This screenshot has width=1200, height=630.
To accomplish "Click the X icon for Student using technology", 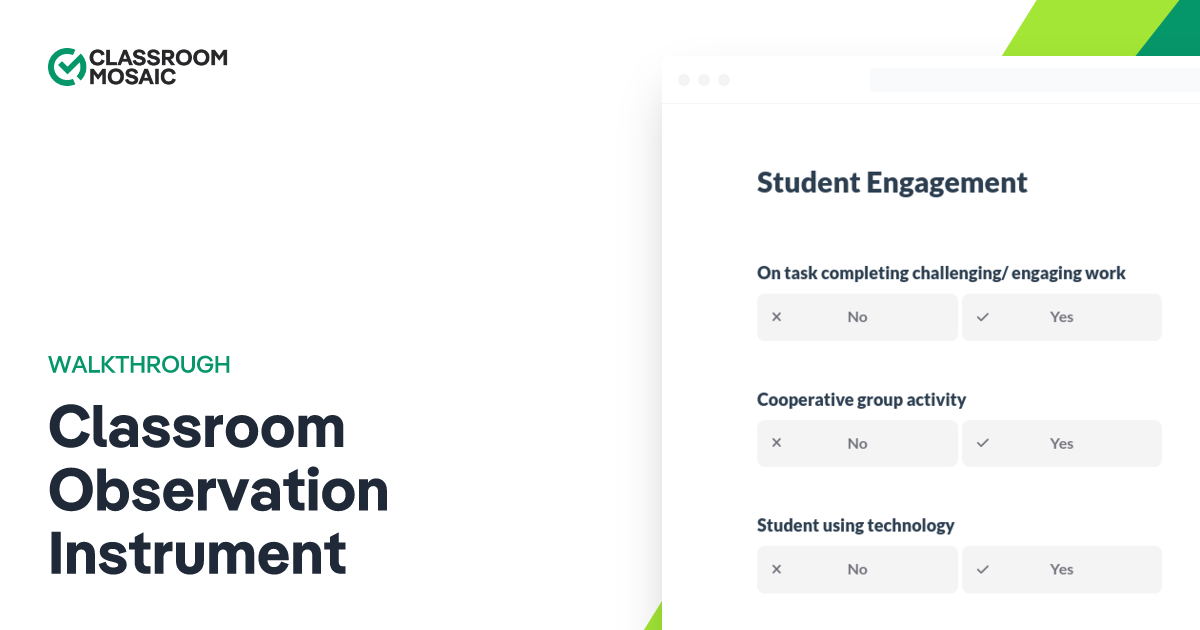I will point(776,569).
